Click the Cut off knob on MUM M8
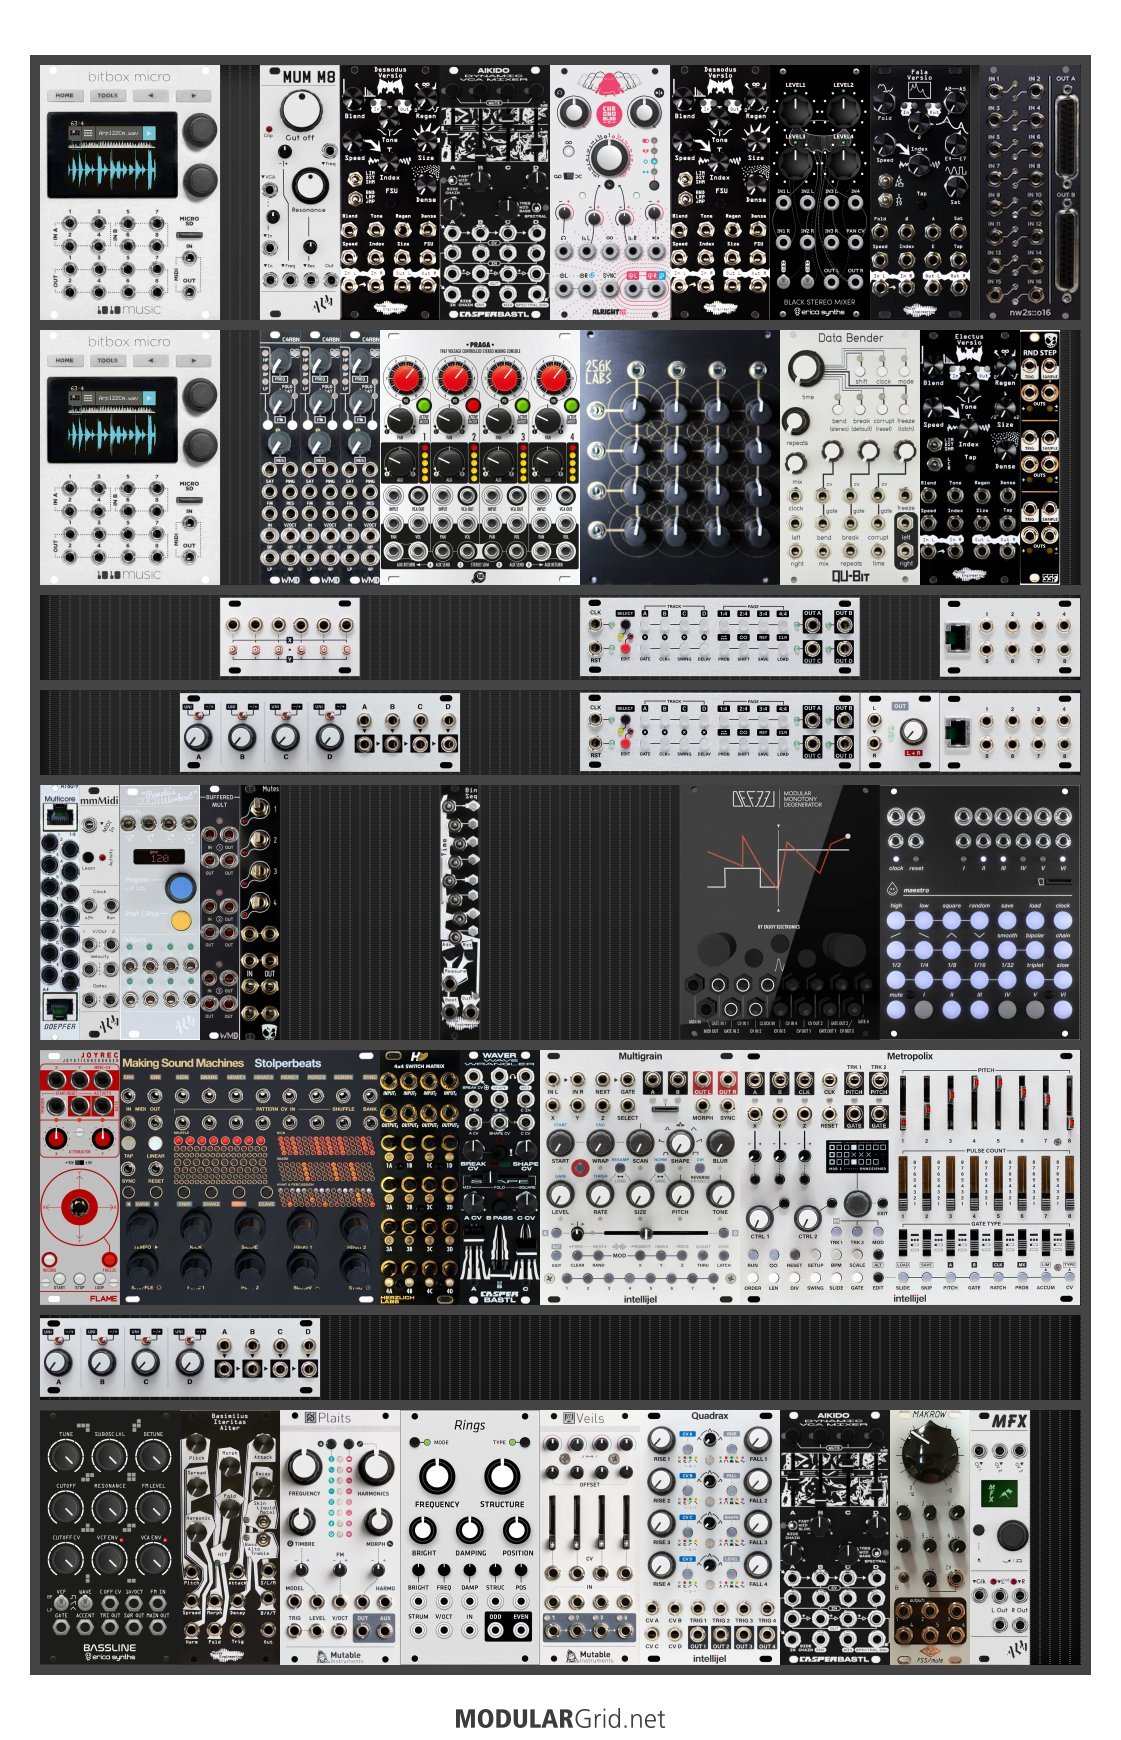Image resolution: width=1121 pixels, height=1740 pixels. point(299,111)
